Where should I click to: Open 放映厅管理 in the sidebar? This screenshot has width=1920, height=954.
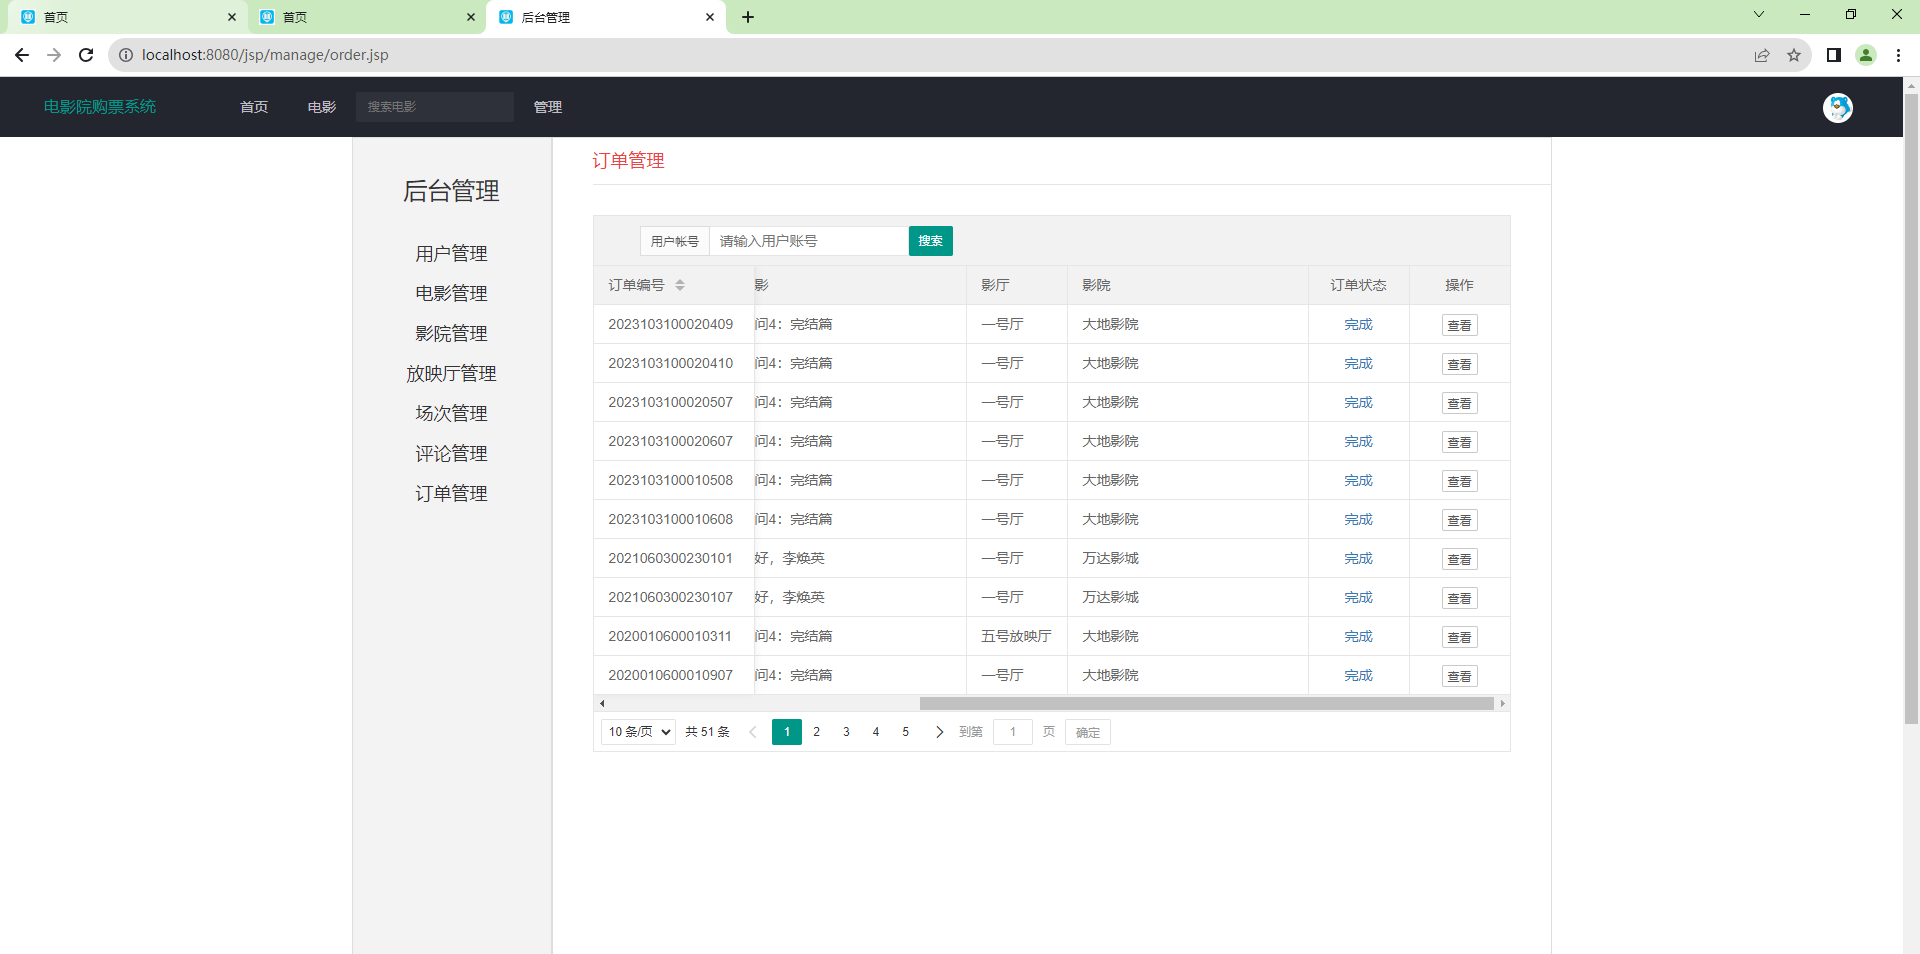tap(452, 374)
